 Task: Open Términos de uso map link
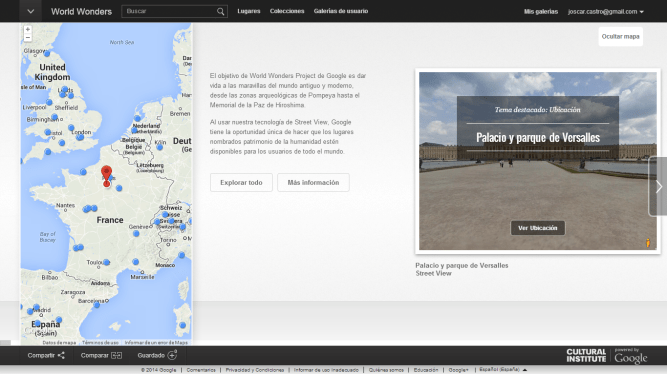[x=100, y=343]
